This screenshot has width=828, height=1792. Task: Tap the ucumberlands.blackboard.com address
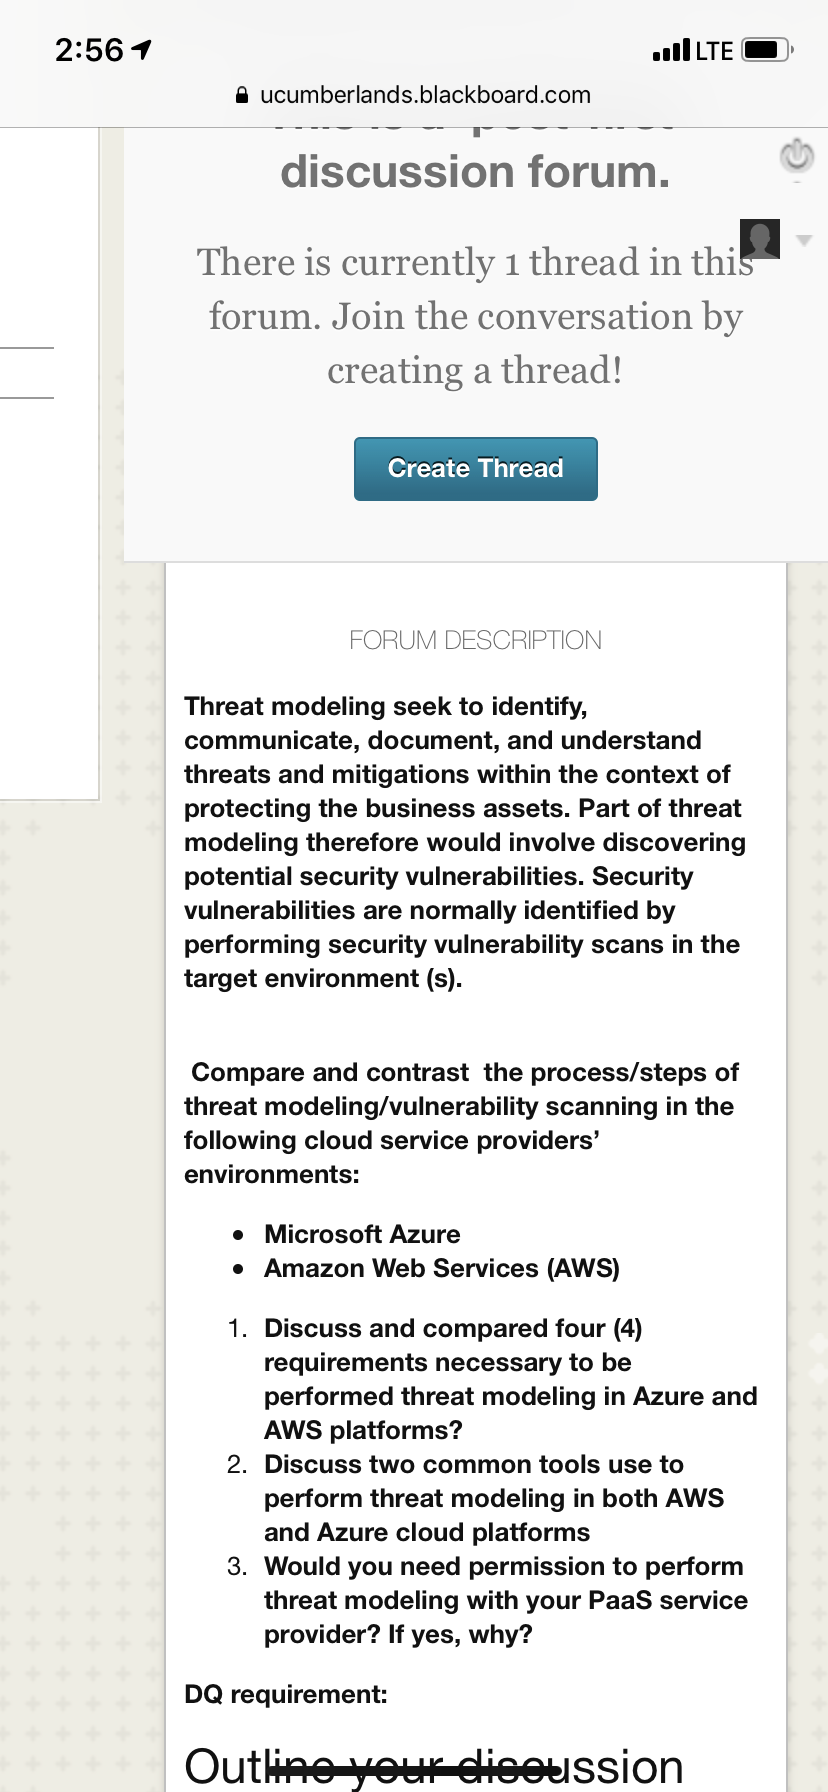[425, 95]
